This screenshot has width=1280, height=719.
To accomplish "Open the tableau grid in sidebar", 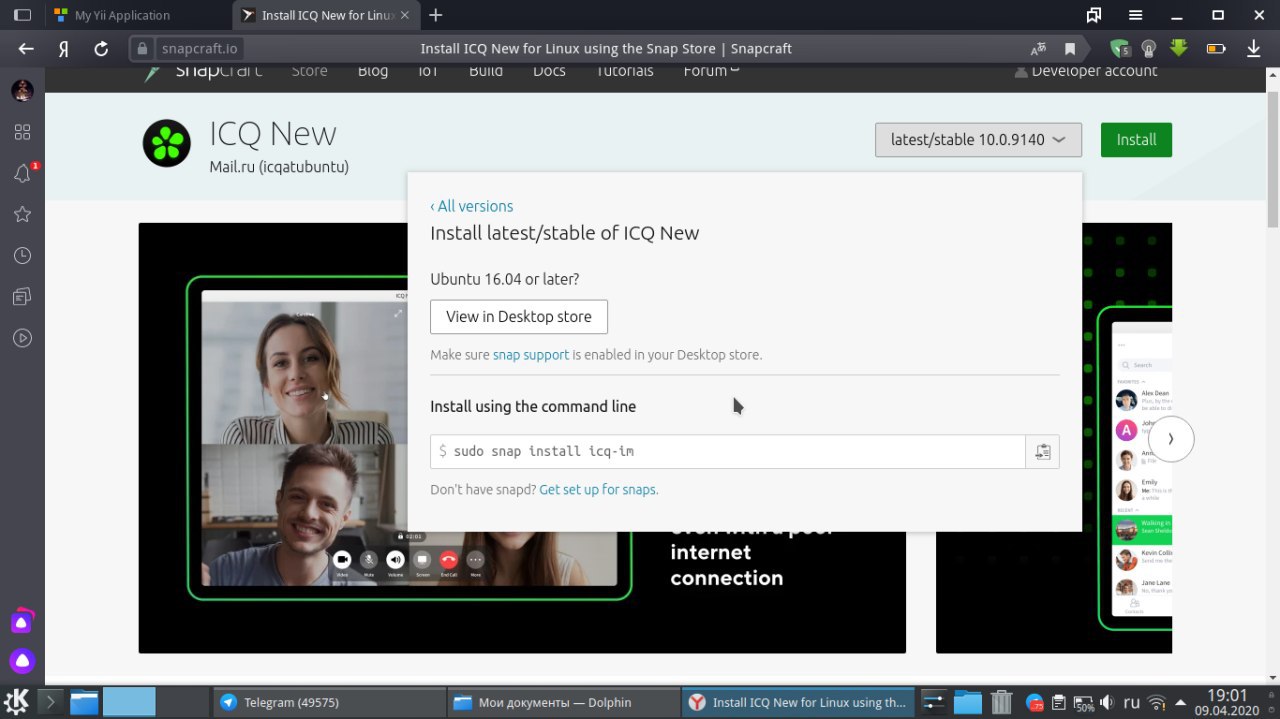I will [x=22, y=132].
